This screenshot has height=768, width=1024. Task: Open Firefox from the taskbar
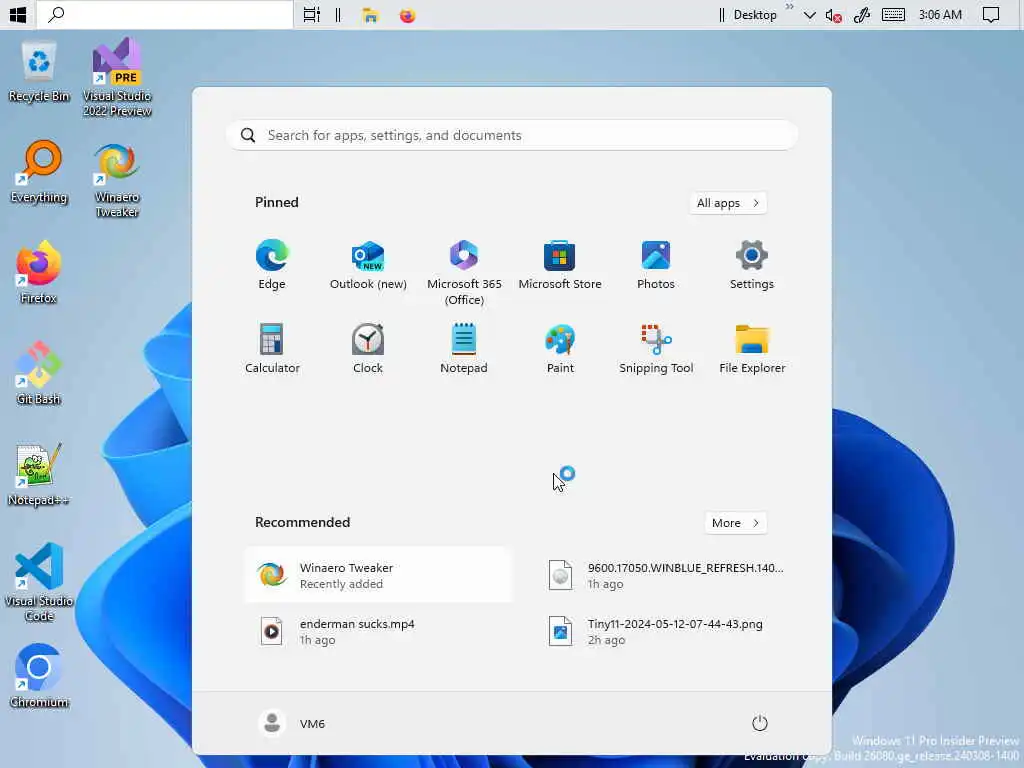(x=408, y=15)
